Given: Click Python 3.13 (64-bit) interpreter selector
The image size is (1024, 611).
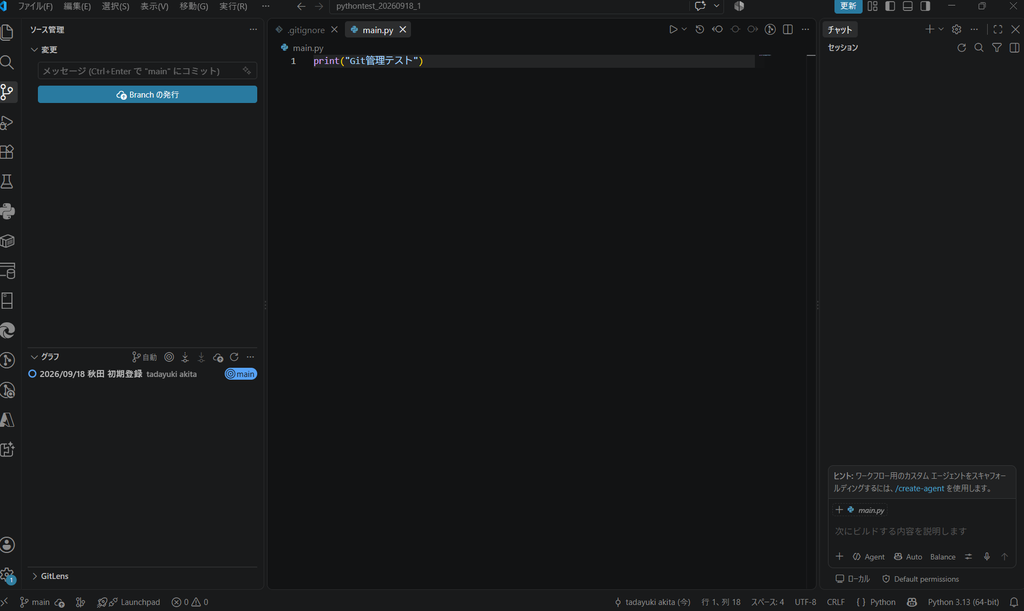Looking at the screenshot, I should (963, 602).
